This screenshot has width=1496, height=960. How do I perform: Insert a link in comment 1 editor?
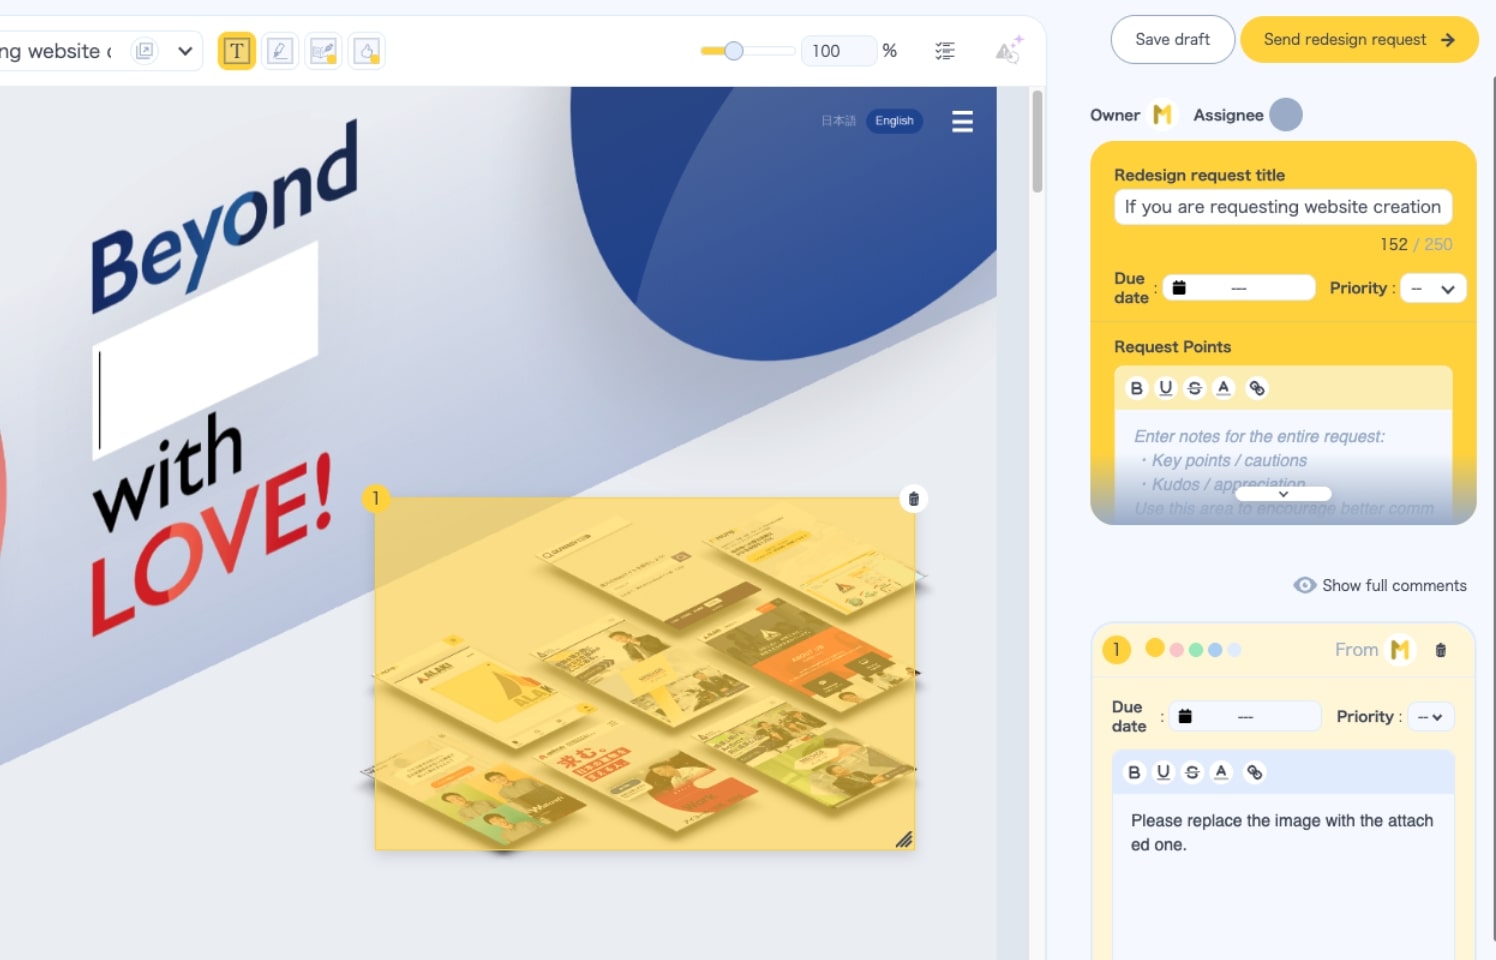(x=1254, y=772)
